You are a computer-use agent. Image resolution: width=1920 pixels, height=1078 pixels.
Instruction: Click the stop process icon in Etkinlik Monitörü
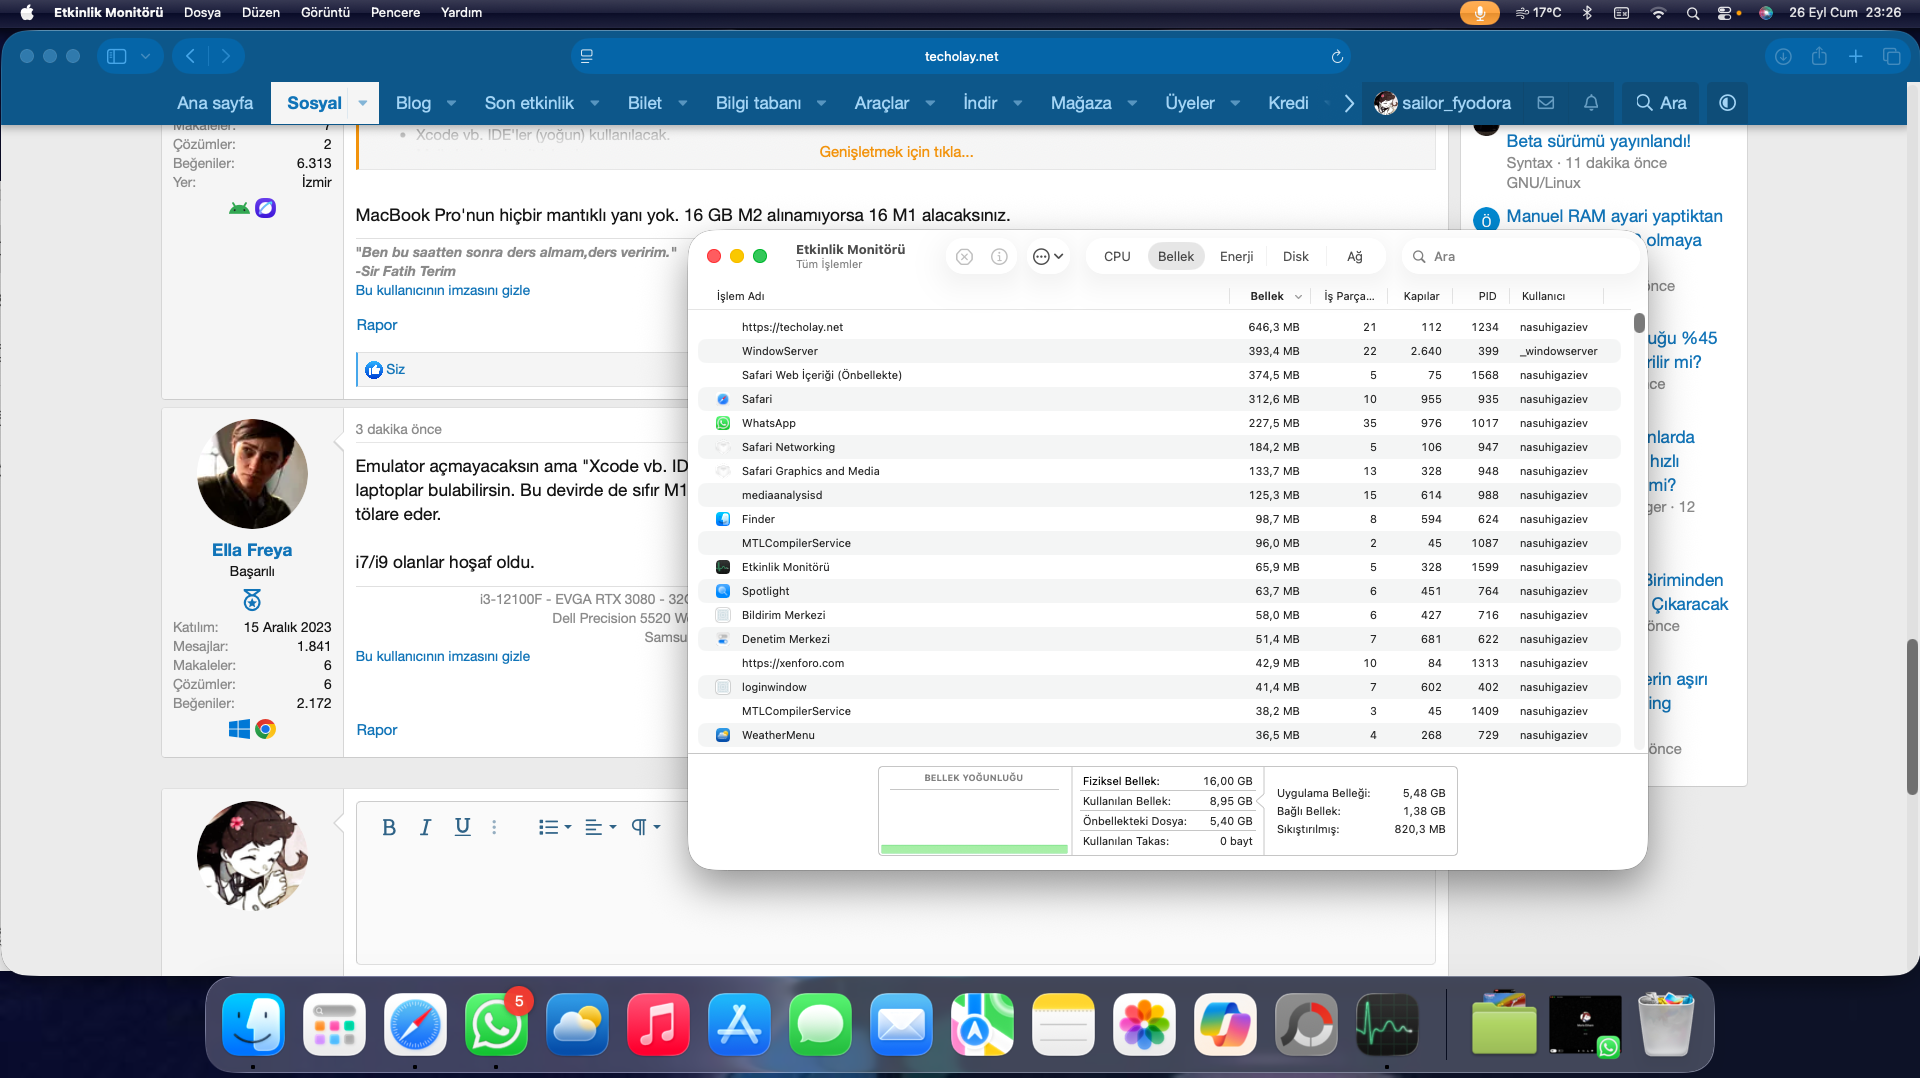pyautogui.click(x=964, y=257)
